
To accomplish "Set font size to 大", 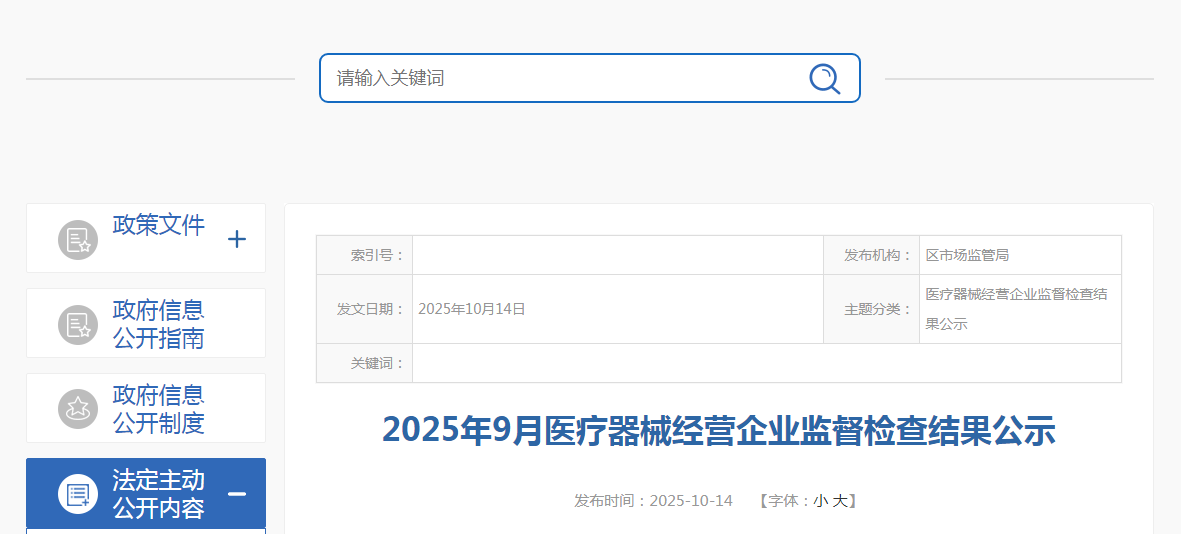I will 839,501.
